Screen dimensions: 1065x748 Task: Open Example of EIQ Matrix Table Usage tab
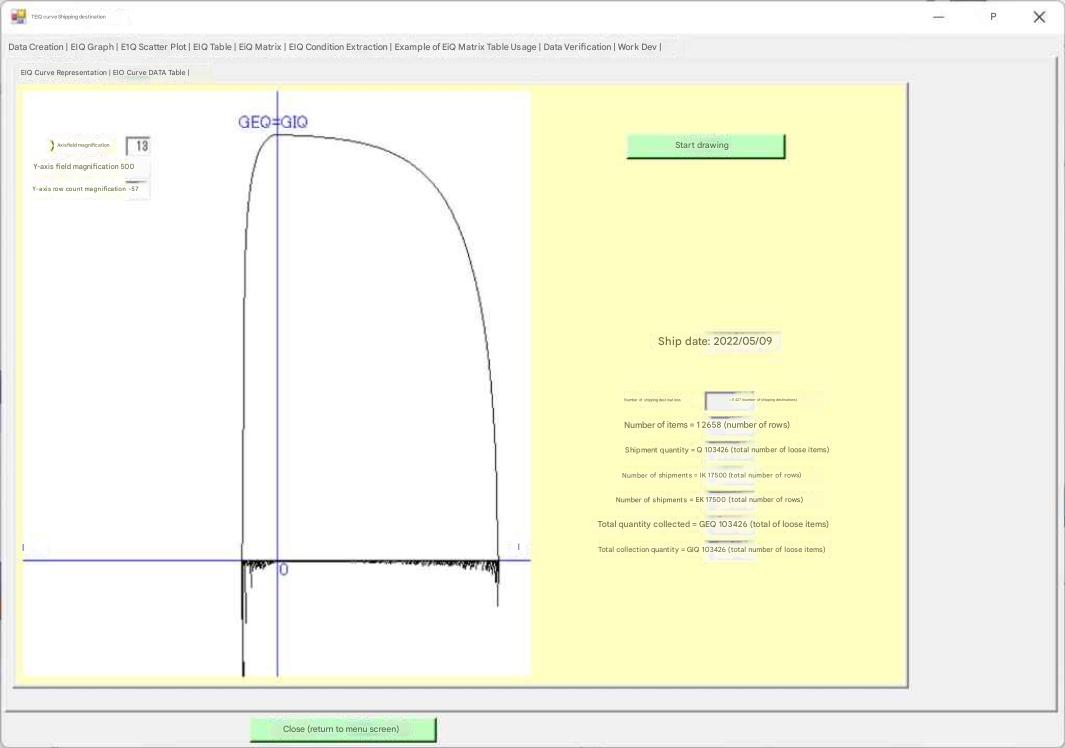465,47
